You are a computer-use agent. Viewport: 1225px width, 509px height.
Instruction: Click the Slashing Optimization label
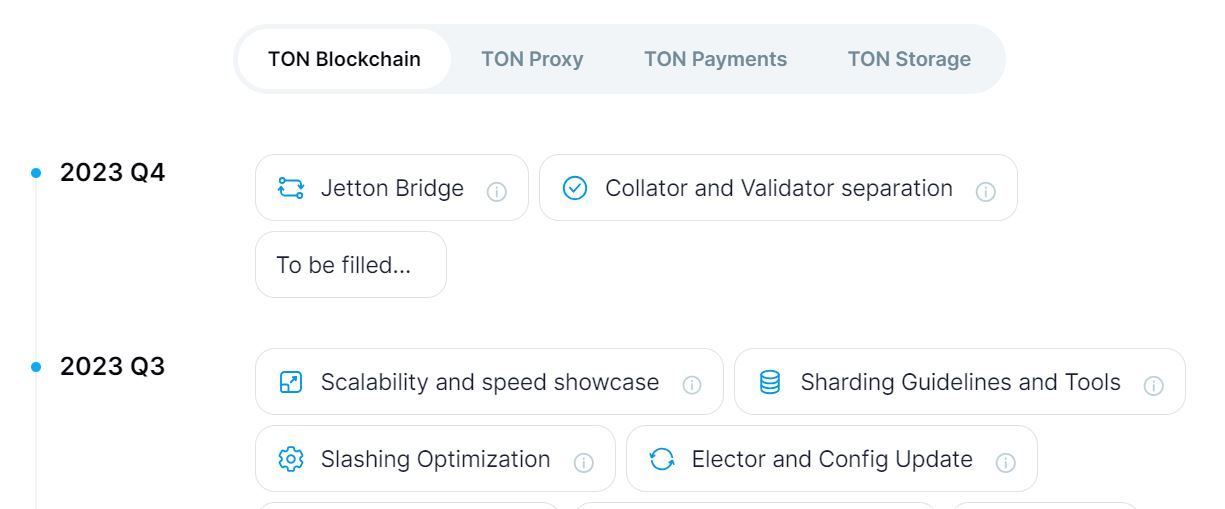click(x=435, y=459)
